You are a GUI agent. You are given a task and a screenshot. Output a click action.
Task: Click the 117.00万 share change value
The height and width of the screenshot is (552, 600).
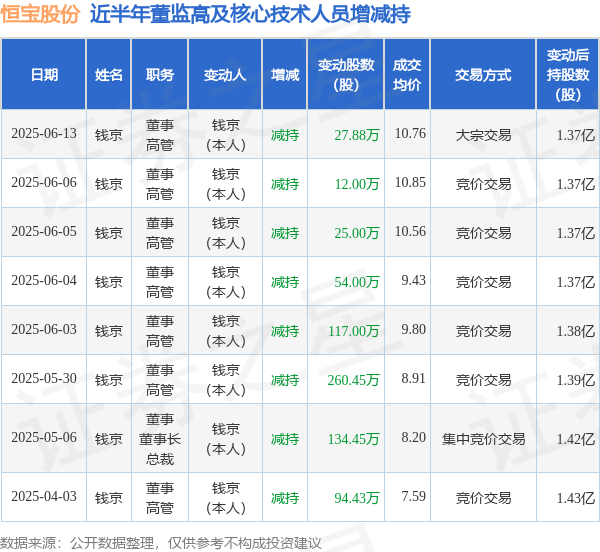point(354,331)
